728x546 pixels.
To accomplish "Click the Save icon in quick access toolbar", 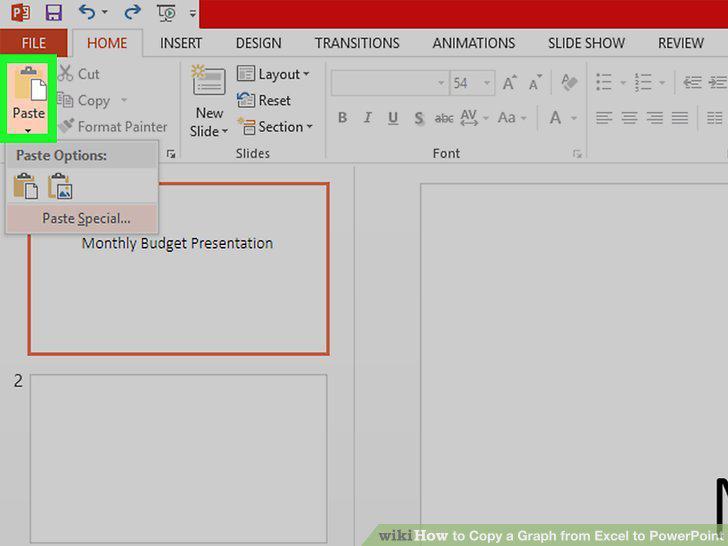I will [53, 12].
